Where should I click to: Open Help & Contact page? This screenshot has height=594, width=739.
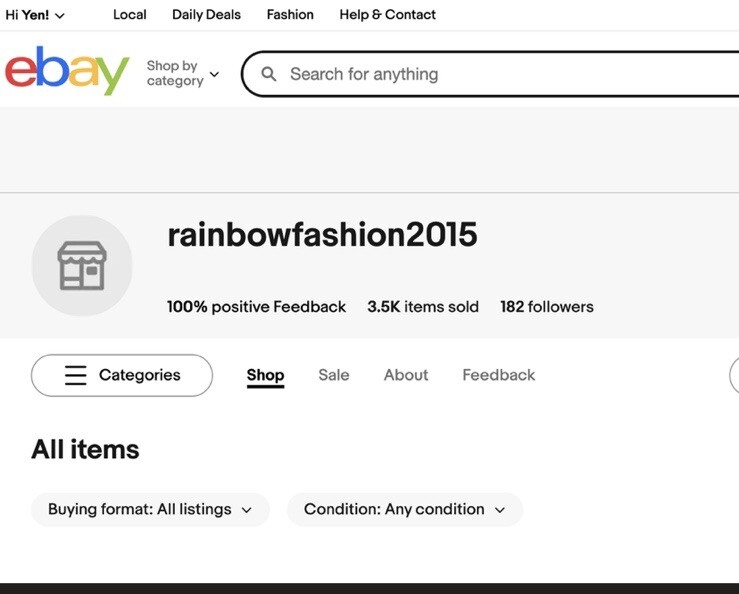tap(387, 15)
